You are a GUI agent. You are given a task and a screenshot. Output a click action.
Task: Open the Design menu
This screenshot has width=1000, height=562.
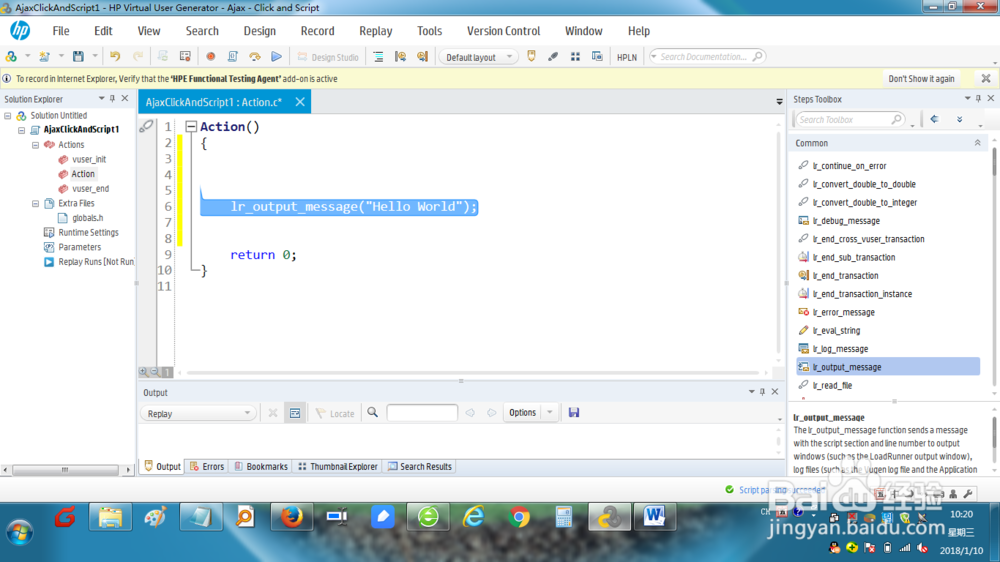260,31
